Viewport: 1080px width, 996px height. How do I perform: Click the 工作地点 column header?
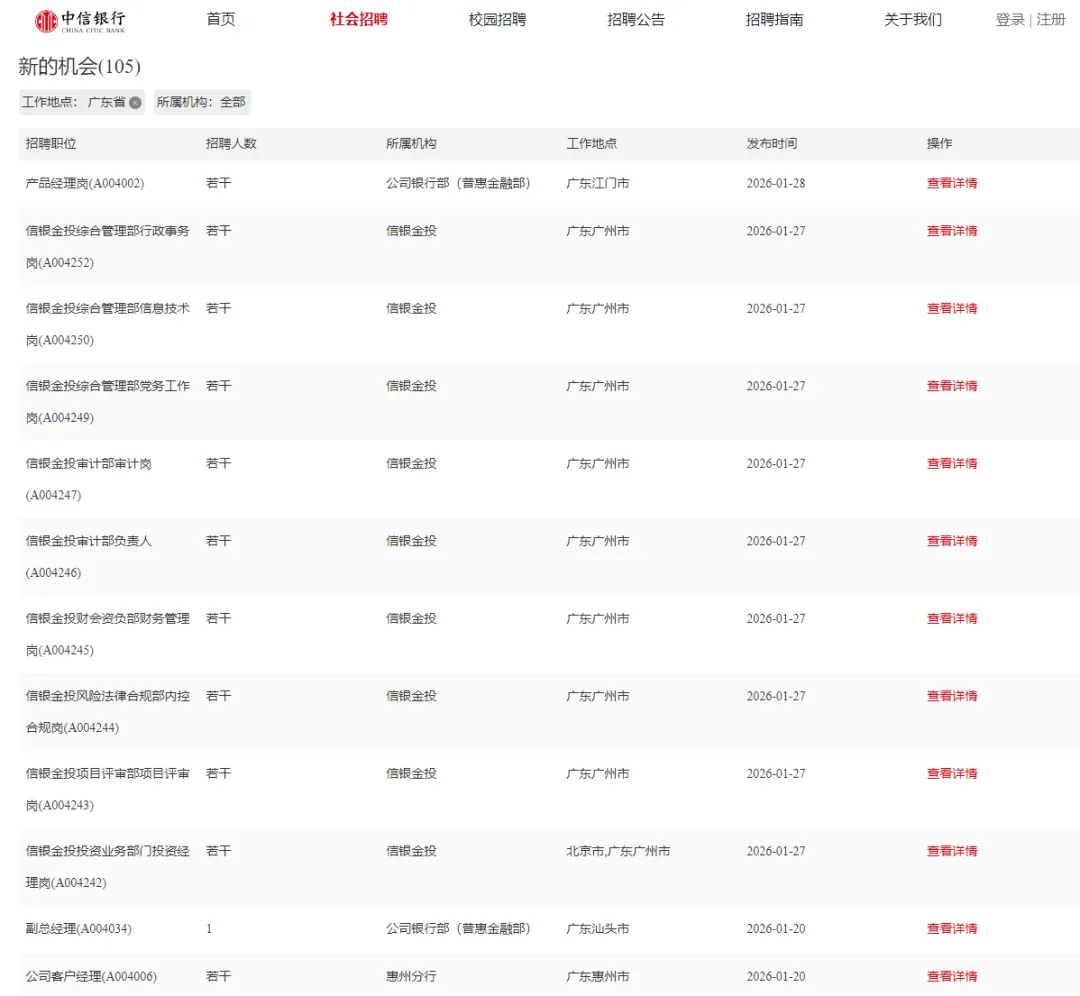592,144
